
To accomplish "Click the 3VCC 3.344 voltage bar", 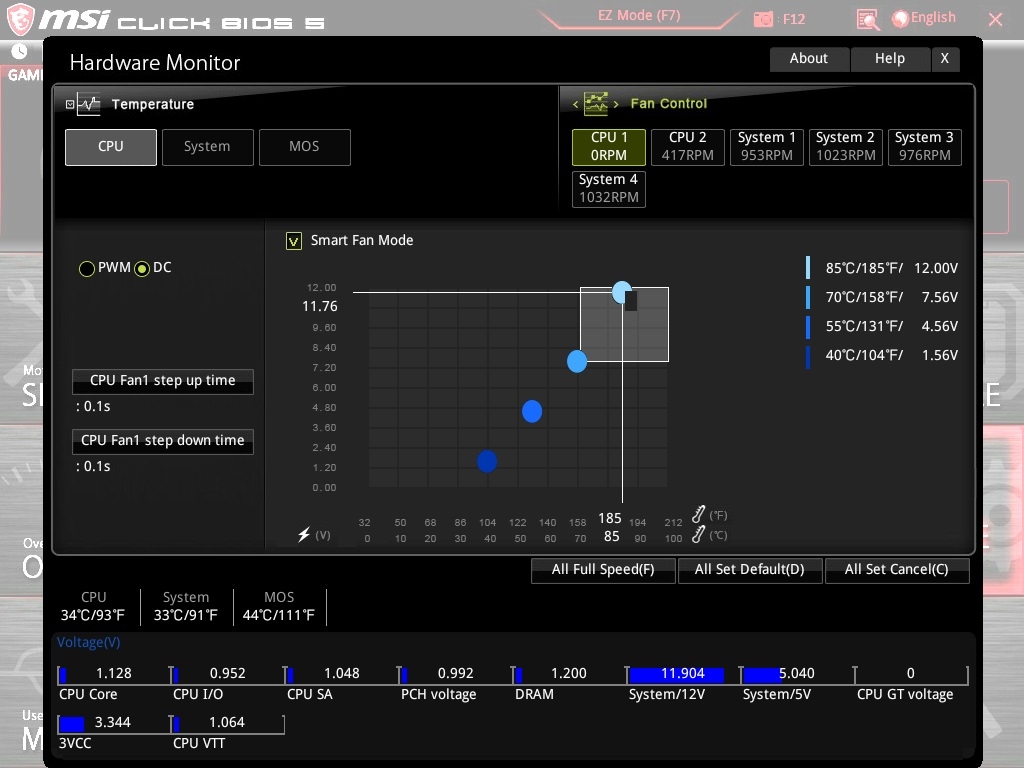I will pyautogui.click(x=114, y=724).
